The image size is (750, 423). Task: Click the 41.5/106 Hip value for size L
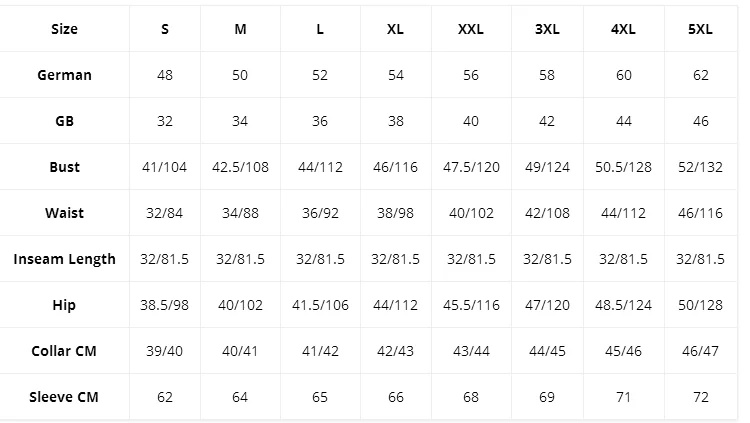[320, 305]
